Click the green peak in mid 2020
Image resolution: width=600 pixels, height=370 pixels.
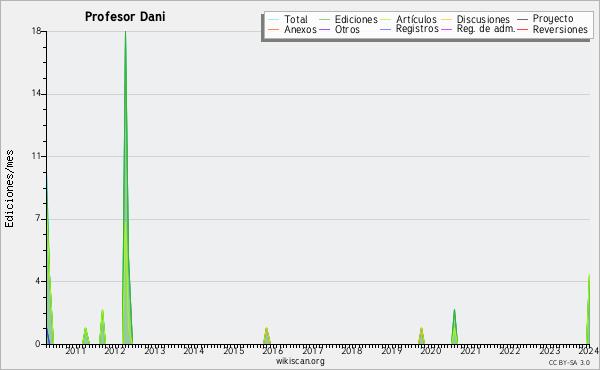pos(454,327)
